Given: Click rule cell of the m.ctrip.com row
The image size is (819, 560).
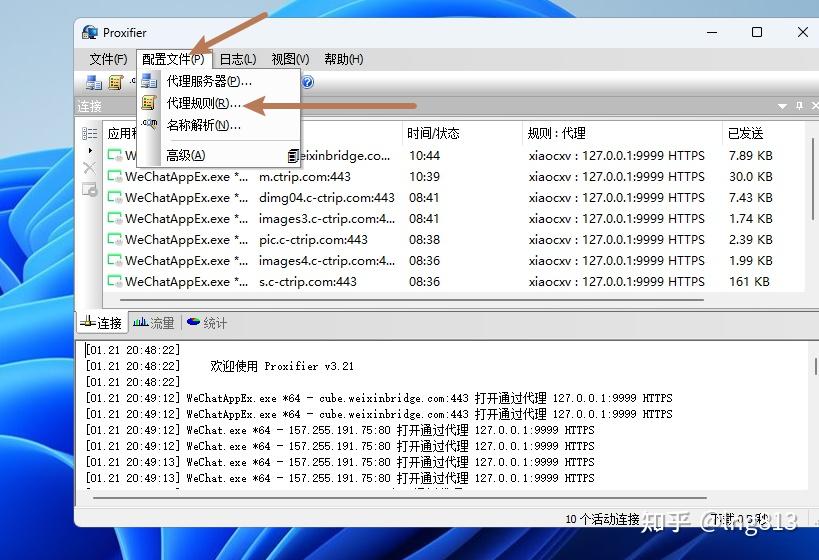Looking at the screenshot, I should pyautogui.click(x=616, y=177).
